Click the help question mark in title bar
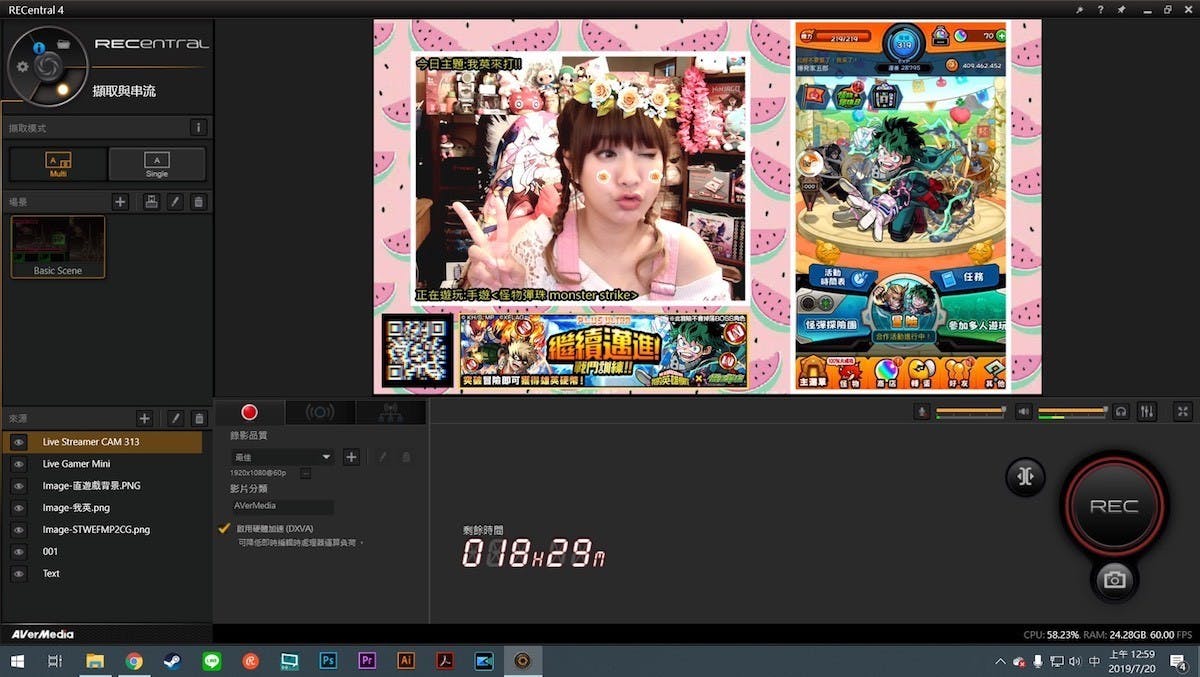The width and height of the screenshot is (1200, 677). (x=1100, y=9)
